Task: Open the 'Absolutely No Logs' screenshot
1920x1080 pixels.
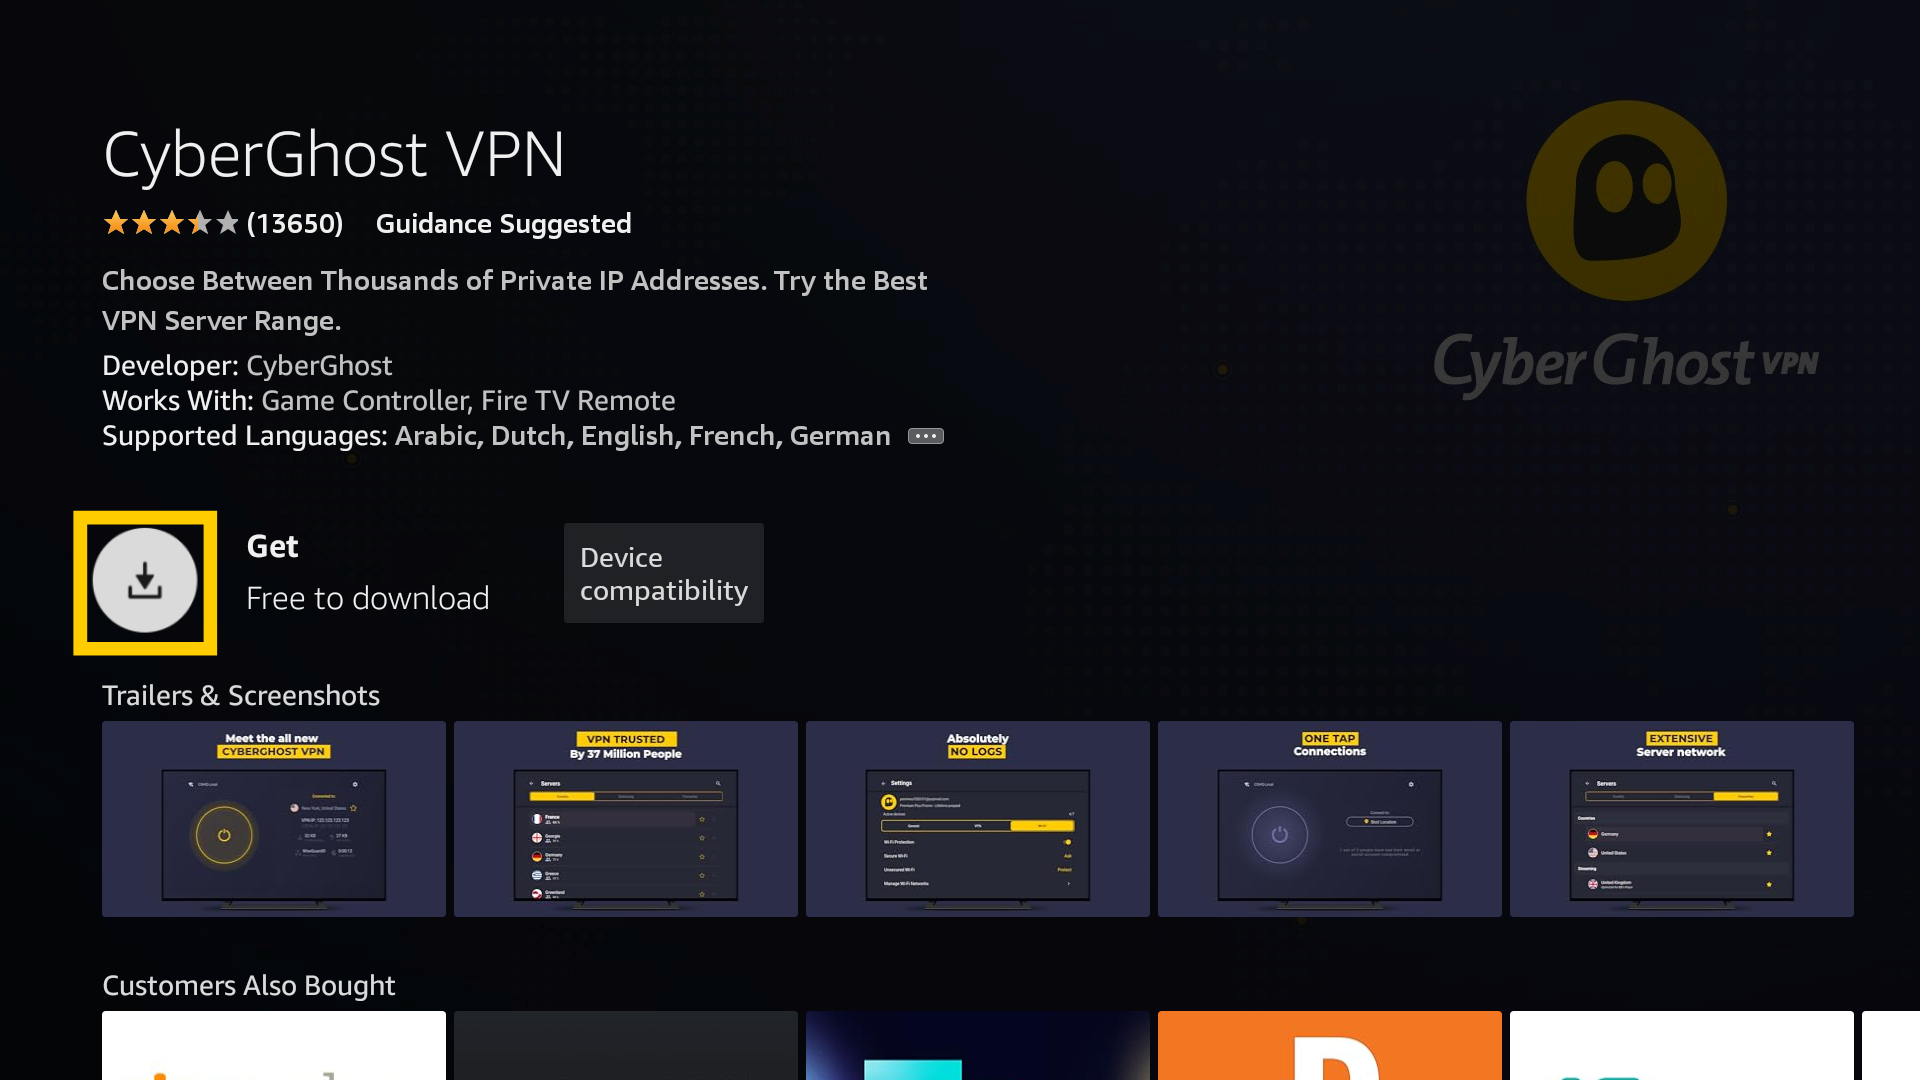Action: coord(978,819)
